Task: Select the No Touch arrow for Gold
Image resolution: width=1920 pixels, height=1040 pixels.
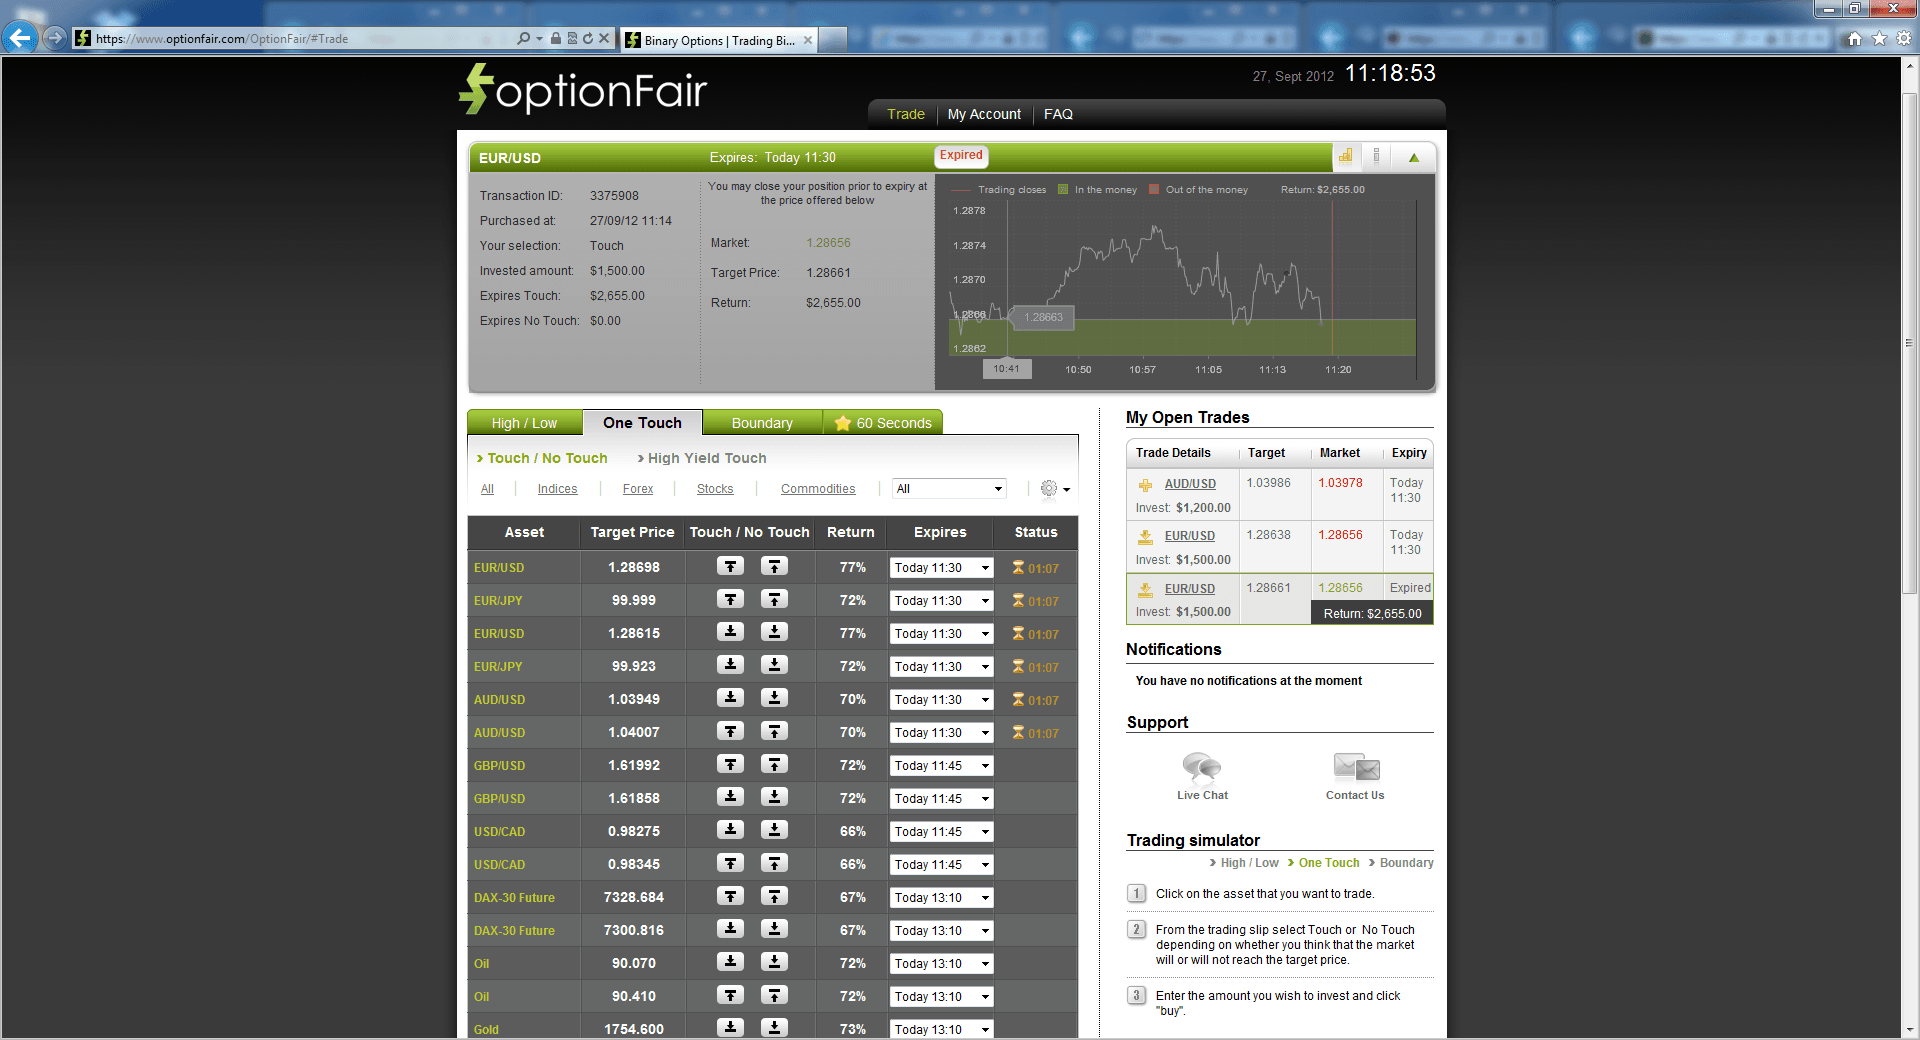Action: coord(775,1028)
